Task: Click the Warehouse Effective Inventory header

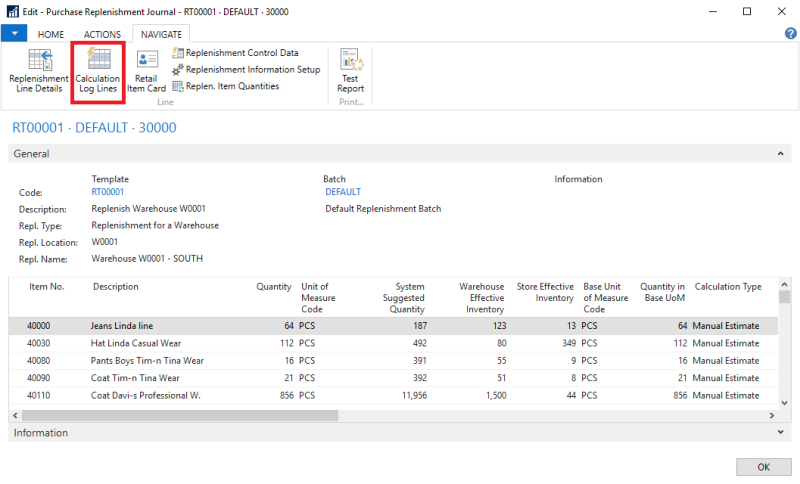Action: 481,298
